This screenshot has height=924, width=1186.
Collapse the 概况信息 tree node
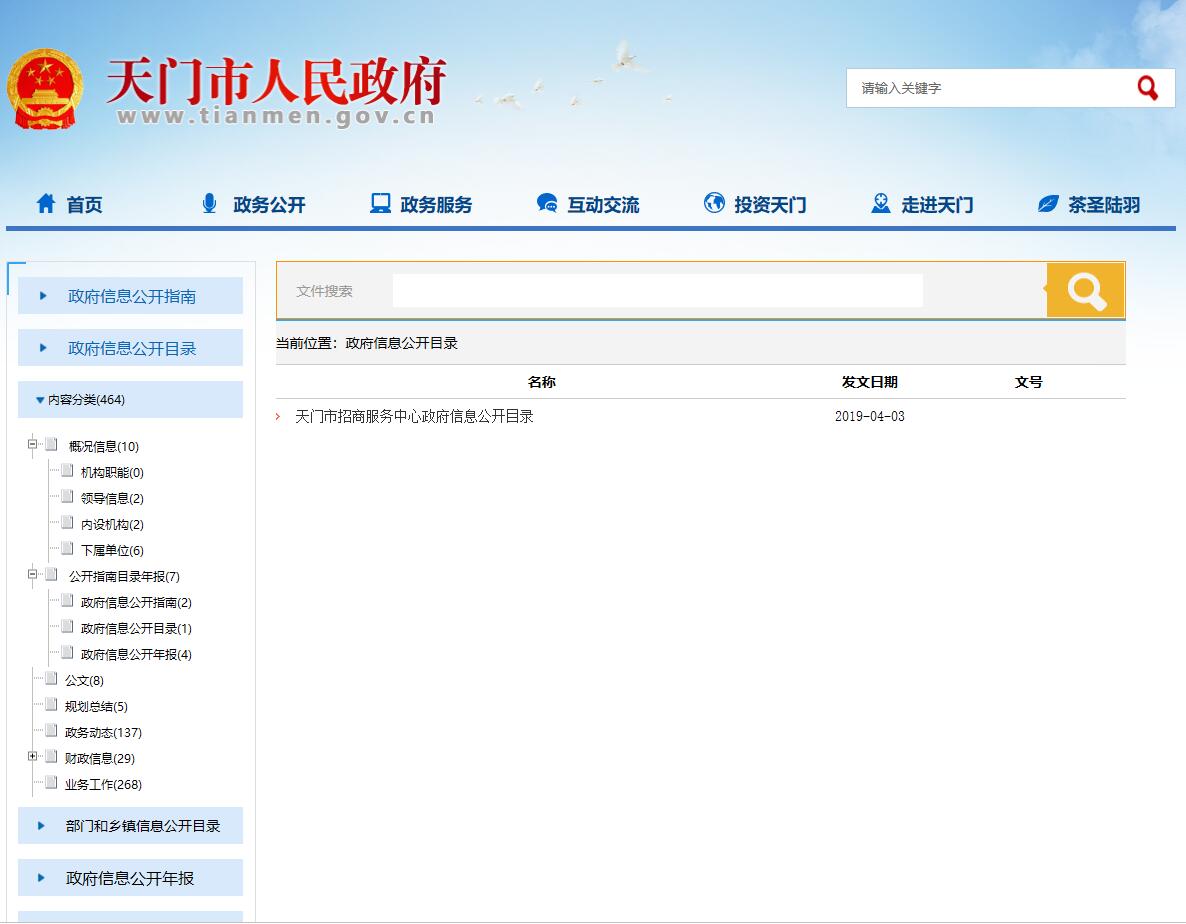click(33, 445)
